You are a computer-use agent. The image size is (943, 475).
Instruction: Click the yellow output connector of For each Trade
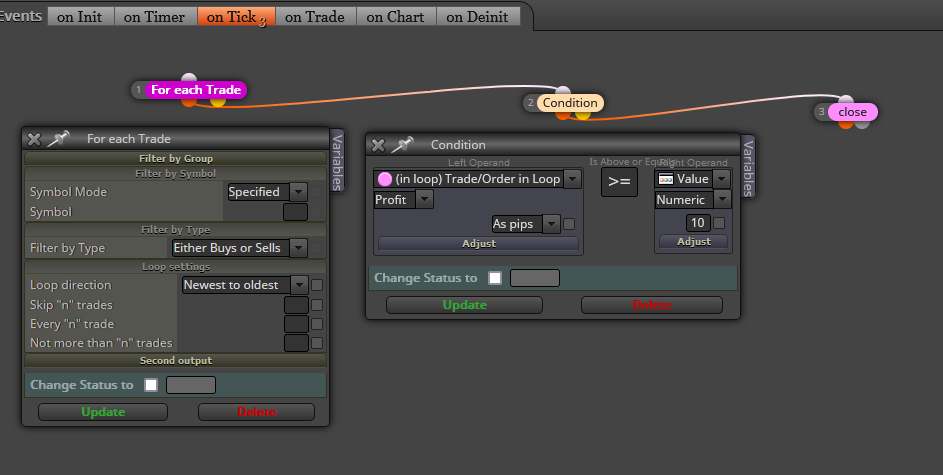point(218,102)
